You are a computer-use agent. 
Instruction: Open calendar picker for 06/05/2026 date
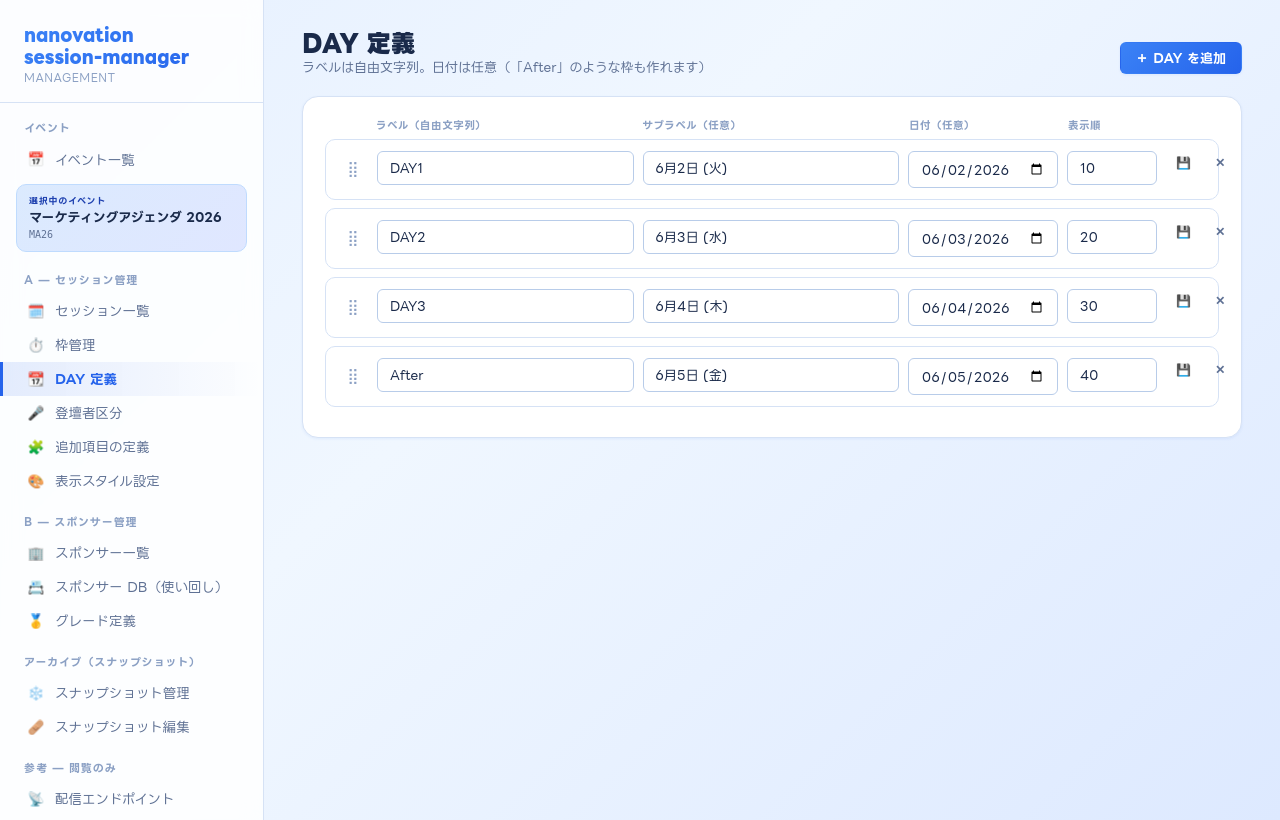tap(1036, 376)
